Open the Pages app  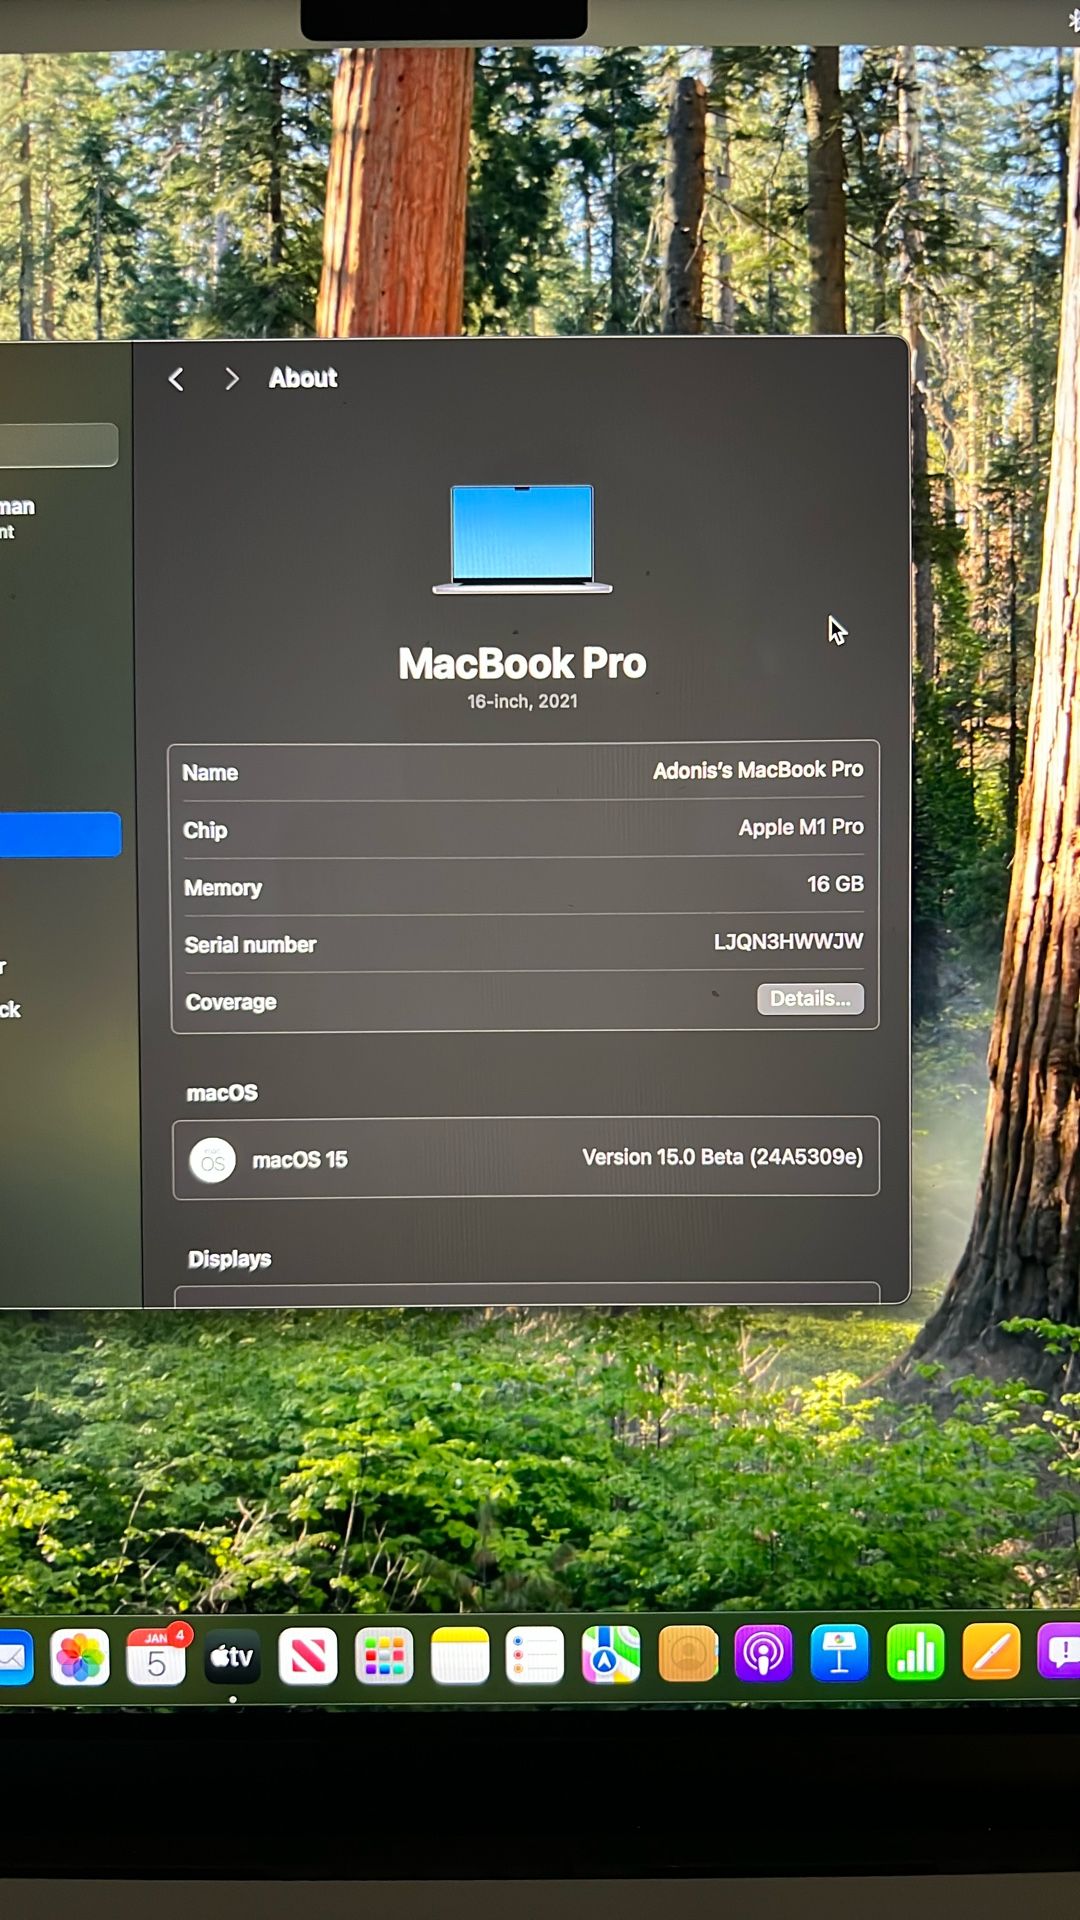click(991, 1651)
